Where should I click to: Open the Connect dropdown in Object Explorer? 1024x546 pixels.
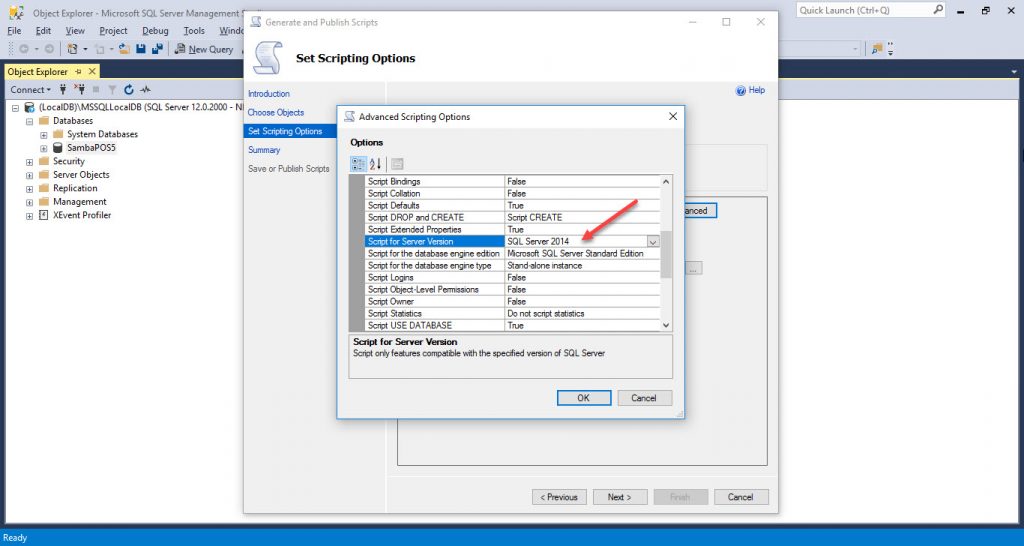pyautogui.click(x=30, y=89)
